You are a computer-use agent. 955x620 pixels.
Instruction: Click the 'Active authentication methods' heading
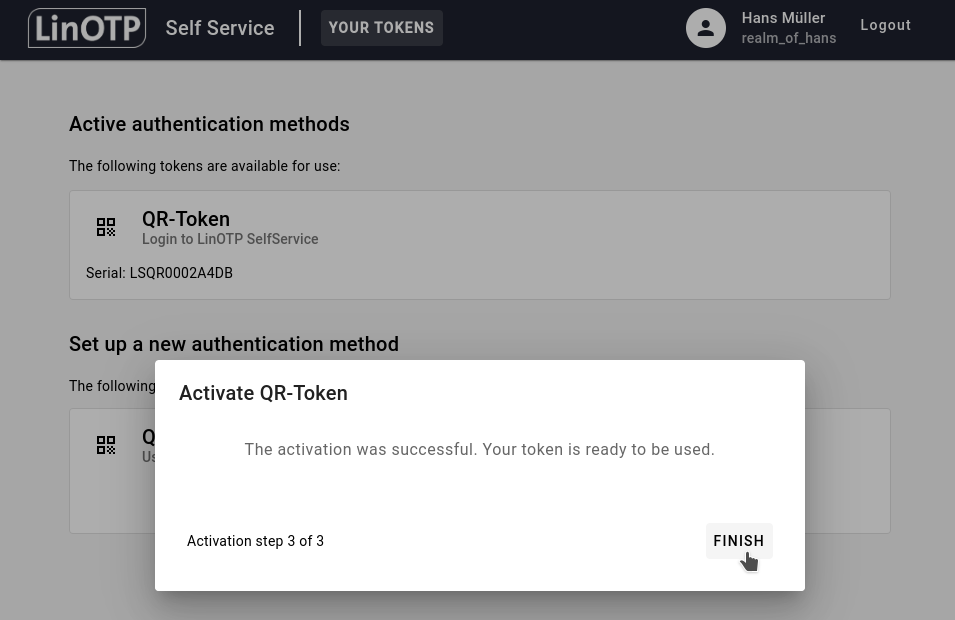click(209, 124)
